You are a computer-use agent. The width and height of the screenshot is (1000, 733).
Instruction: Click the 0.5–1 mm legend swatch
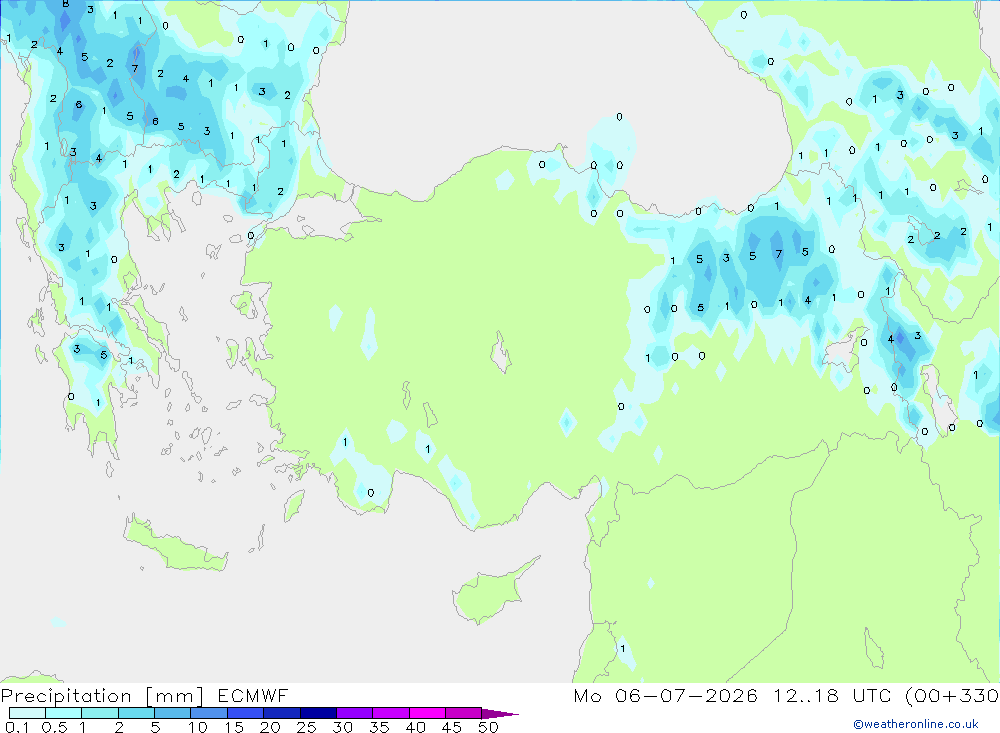[64, 713]
